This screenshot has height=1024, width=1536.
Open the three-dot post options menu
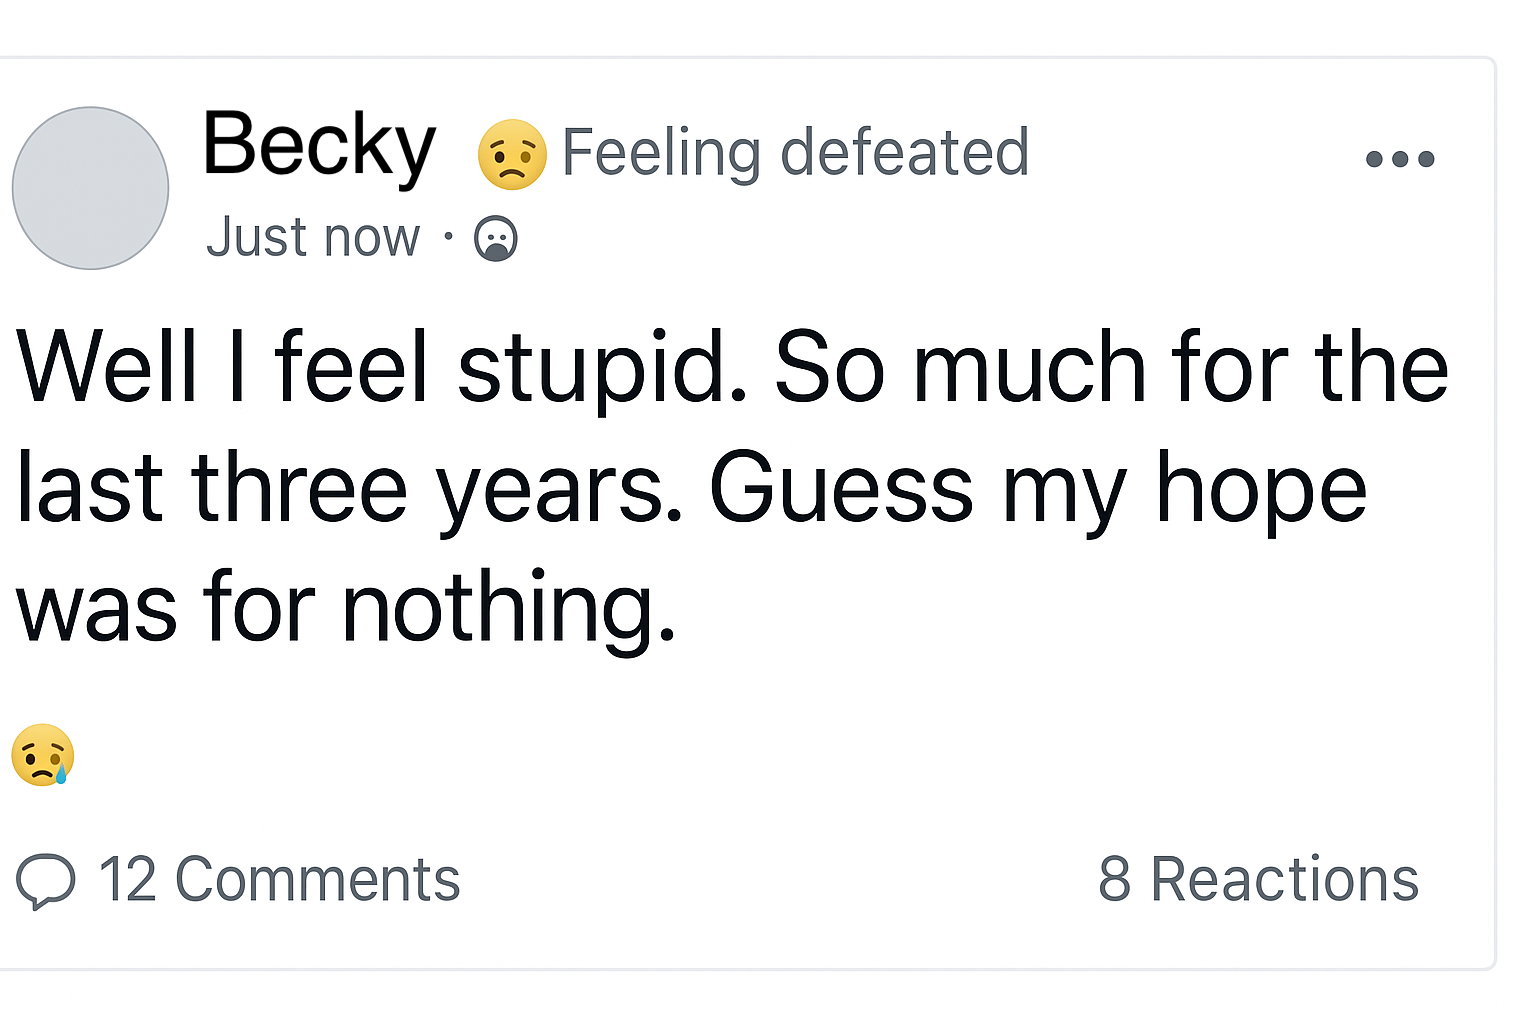1400,159
